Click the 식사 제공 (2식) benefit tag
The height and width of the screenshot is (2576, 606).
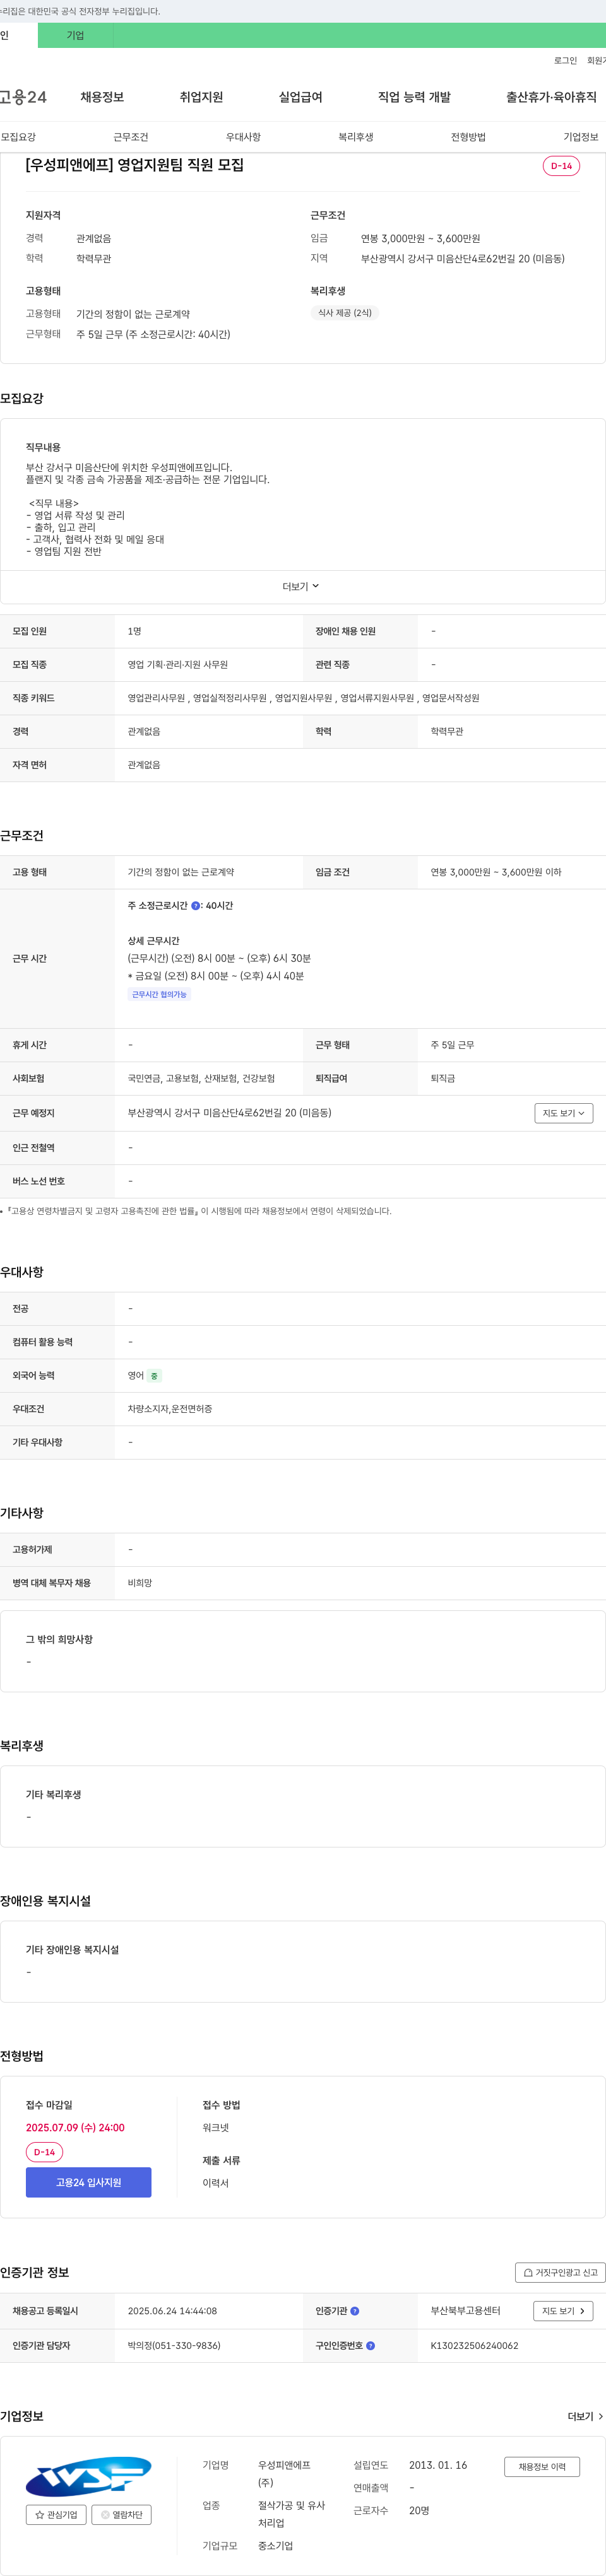tap(345, 313)
